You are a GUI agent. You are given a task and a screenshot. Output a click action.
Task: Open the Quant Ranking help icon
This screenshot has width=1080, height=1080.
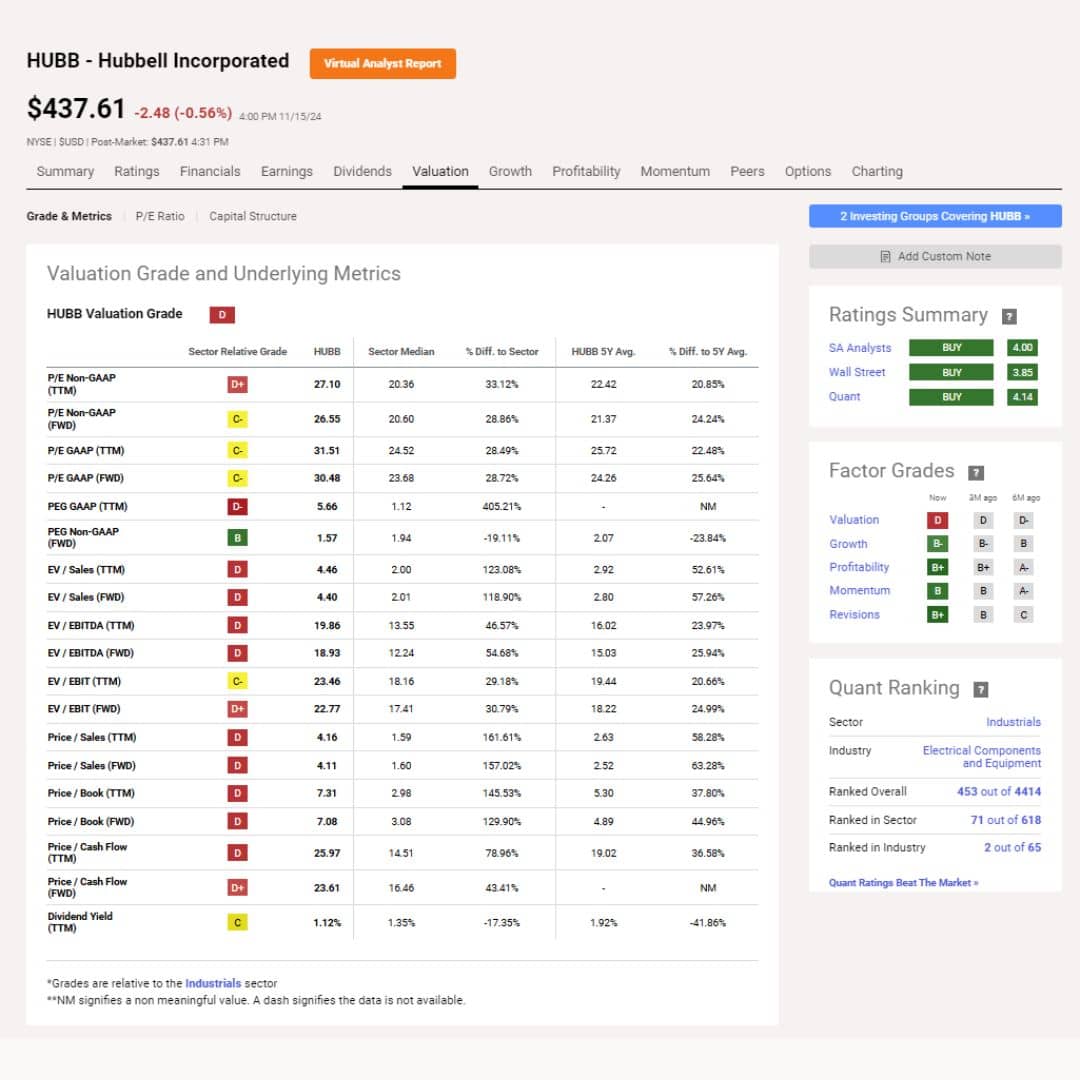coord(980,689)
